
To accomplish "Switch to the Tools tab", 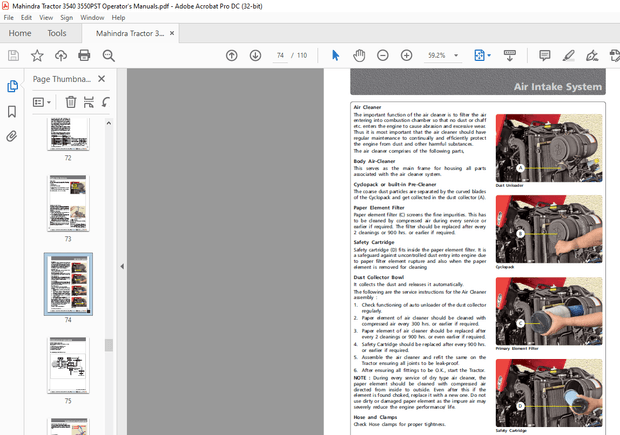I will click(57, 33).
